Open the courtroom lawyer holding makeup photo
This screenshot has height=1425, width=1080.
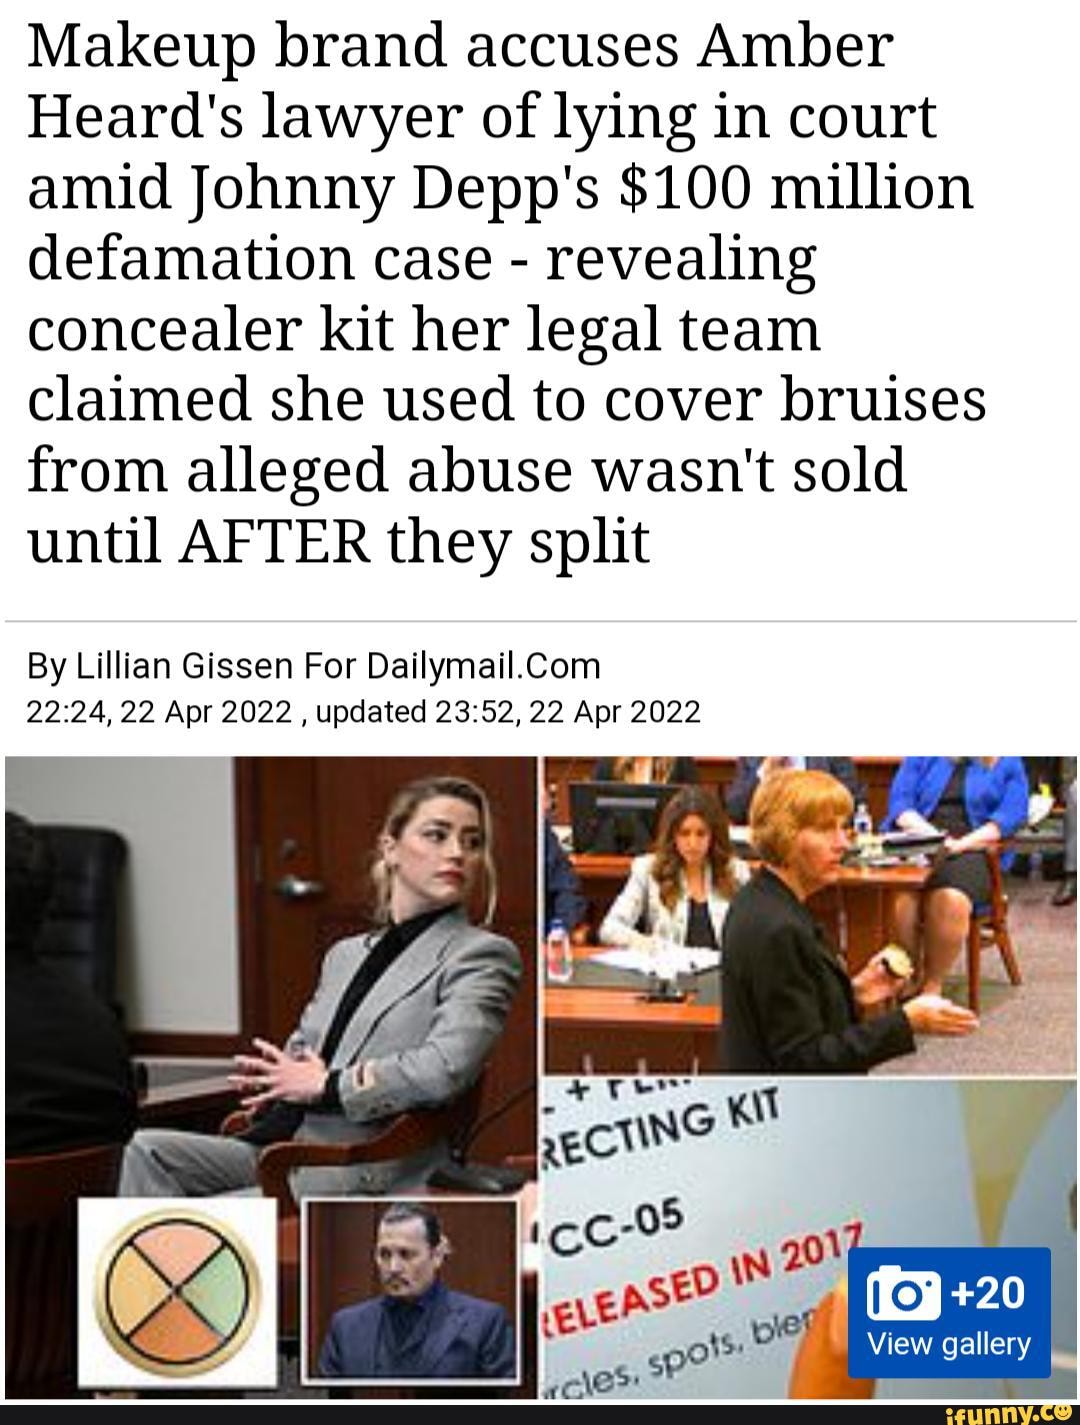tap(809, 914)
